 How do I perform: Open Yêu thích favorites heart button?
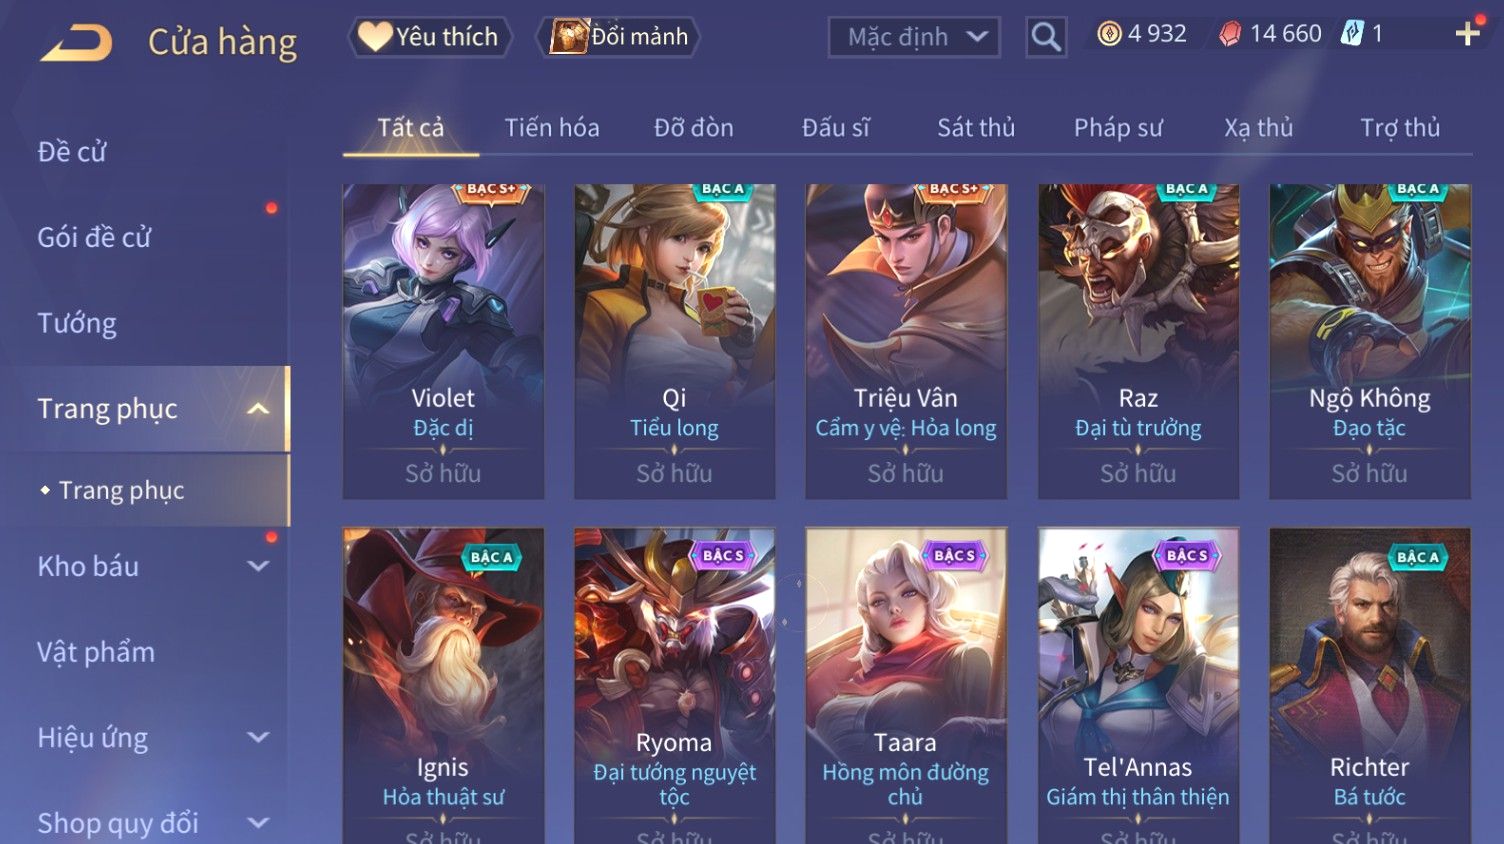[x=430, y=37]
